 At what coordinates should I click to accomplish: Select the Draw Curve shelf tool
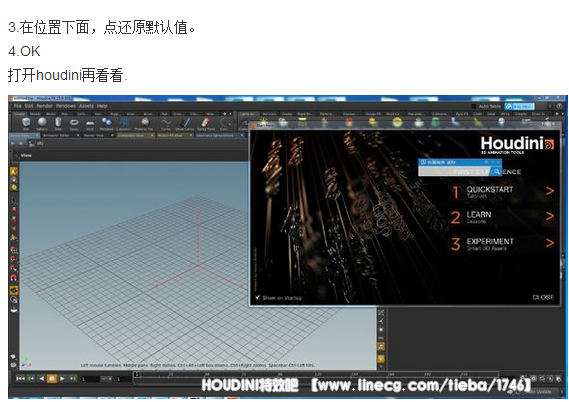point(185,123)
